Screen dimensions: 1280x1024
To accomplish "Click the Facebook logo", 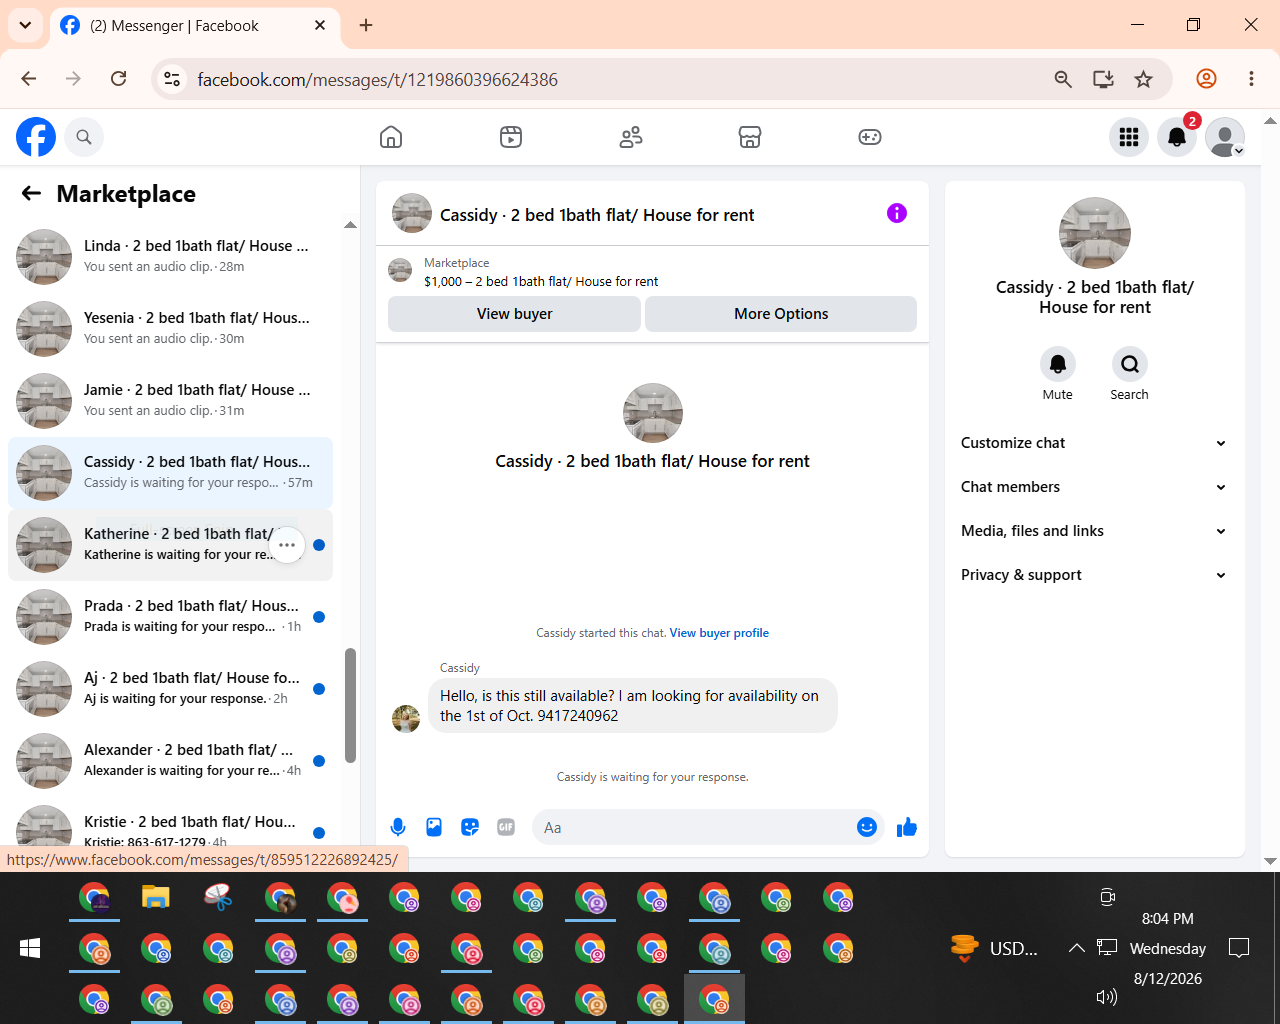I will (x=36, y=137).
